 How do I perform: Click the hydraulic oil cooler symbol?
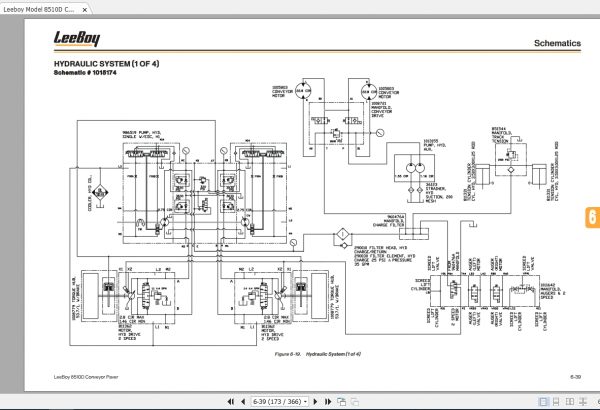click(x=100, y=193)
